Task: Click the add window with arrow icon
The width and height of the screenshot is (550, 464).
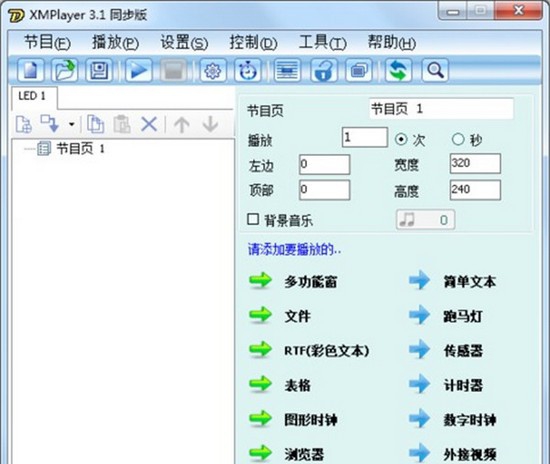Action: [49, 123]
